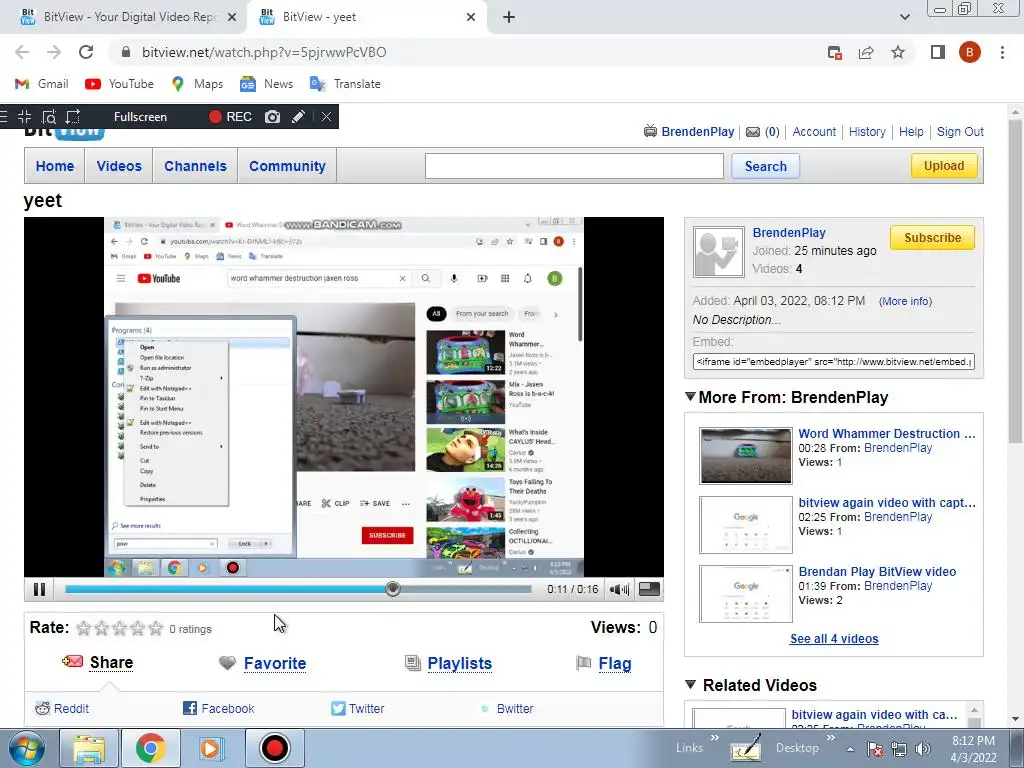Reload the page with browser refresh icon
This screenshot has height=768, width=1024.
point(86,52)
